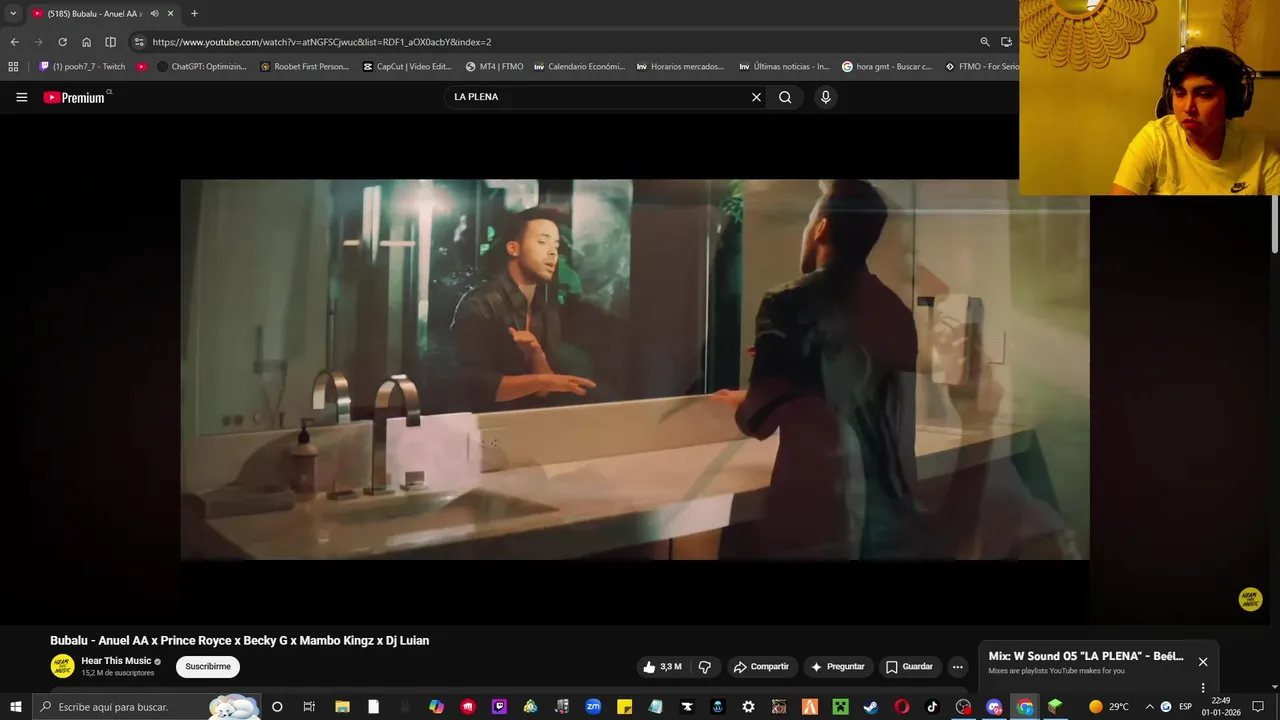Open Calendario Económico bookmark

579,67
